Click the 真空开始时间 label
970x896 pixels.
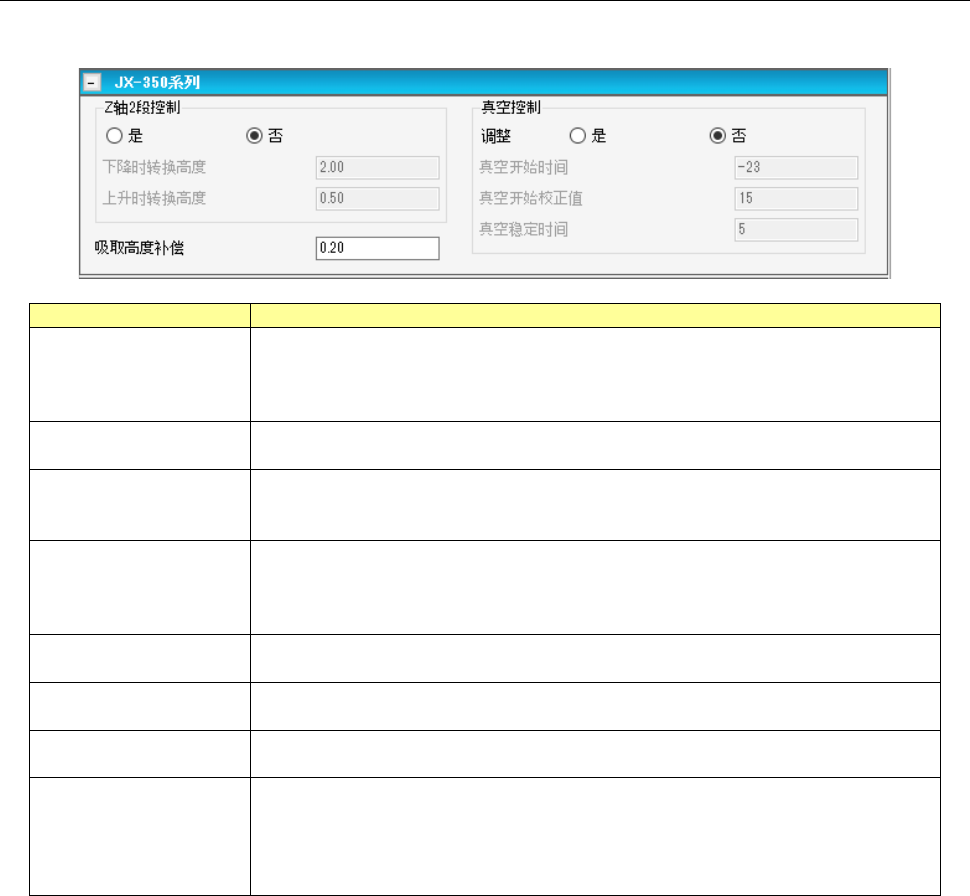pos(523,168)
